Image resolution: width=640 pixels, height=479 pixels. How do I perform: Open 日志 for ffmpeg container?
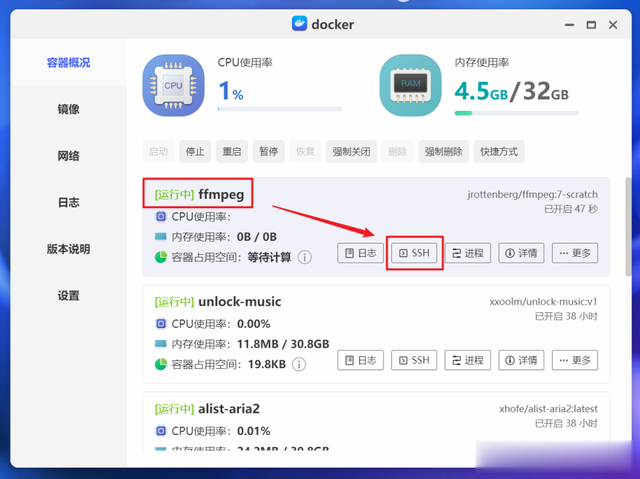tap(360, 253)
